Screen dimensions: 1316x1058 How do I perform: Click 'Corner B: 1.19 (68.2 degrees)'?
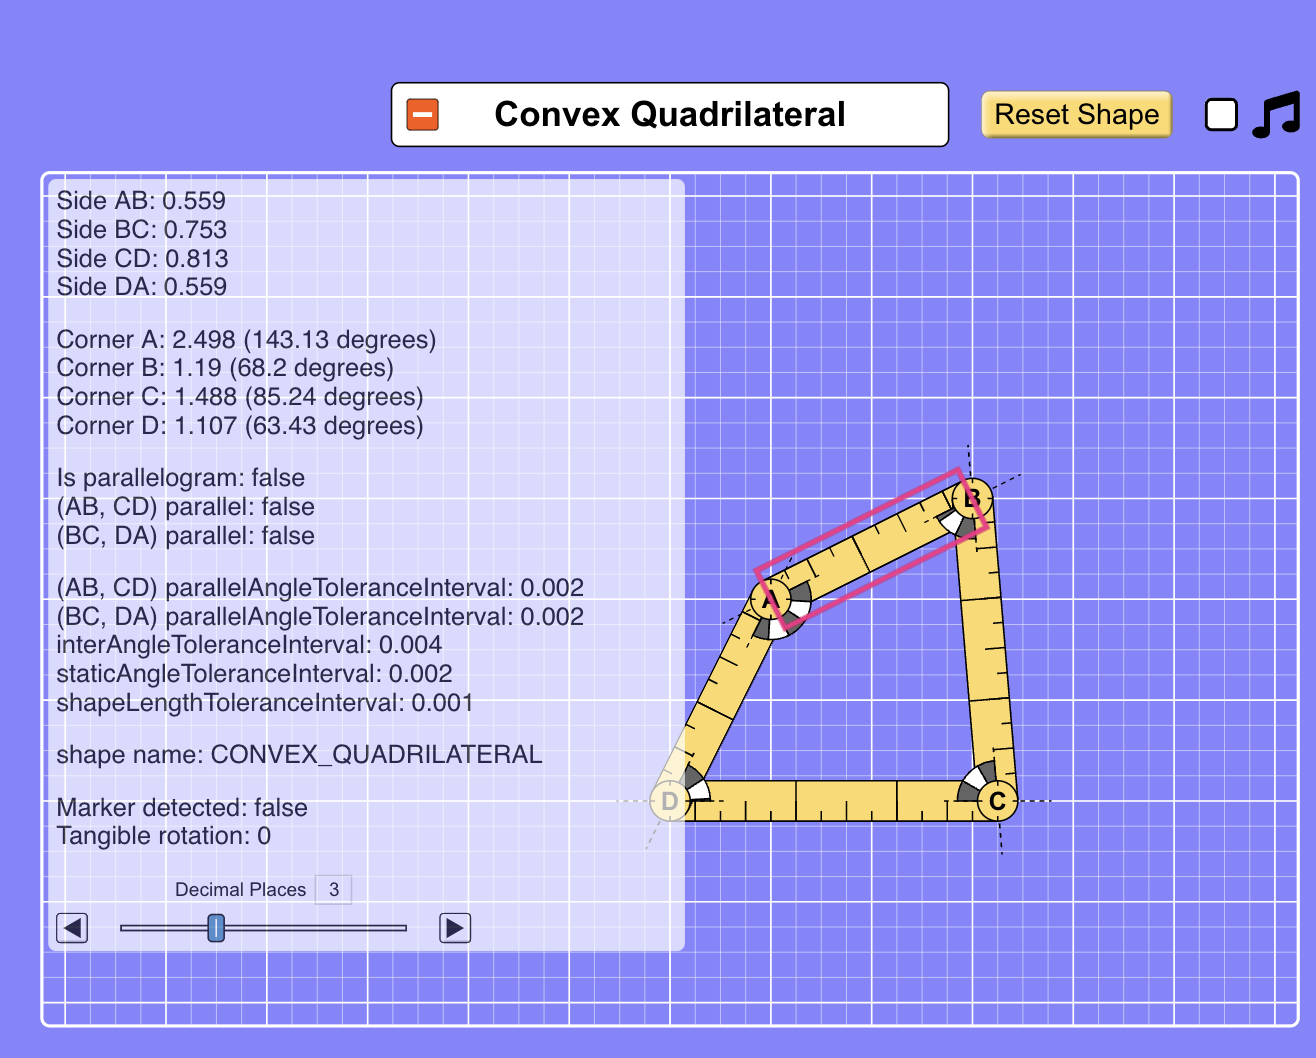(x=225, y=368)
